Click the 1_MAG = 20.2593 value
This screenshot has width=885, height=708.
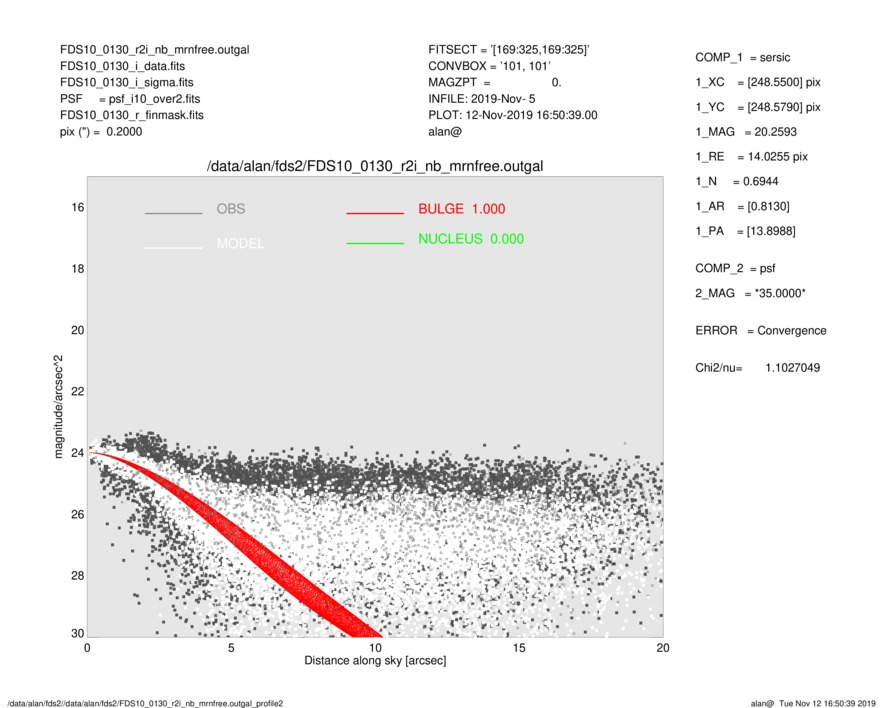tap(746, 132)
